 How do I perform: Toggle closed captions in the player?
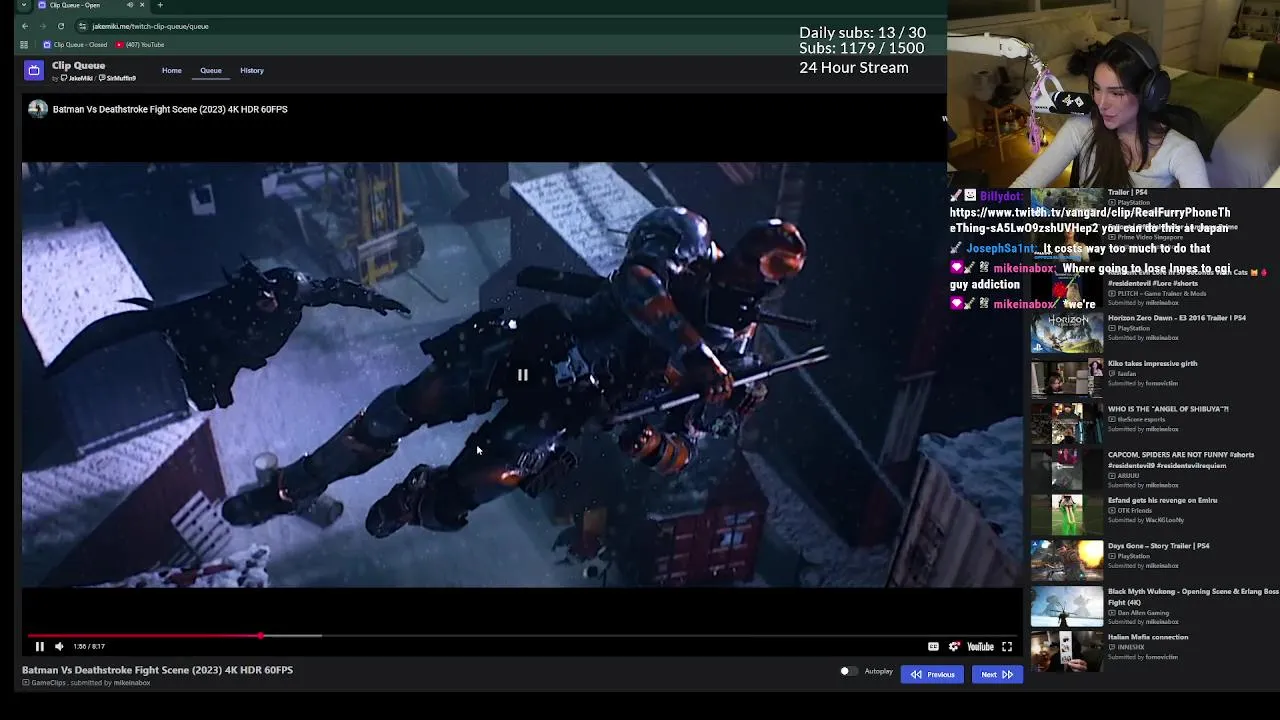(933, 646)
